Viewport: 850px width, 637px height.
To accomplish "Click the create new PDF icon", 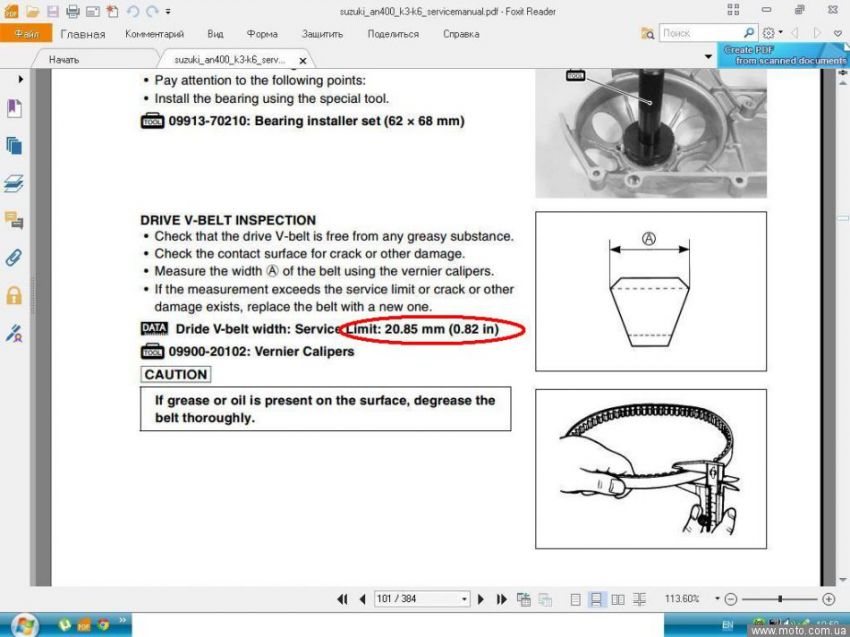I will tap(113, 11).
